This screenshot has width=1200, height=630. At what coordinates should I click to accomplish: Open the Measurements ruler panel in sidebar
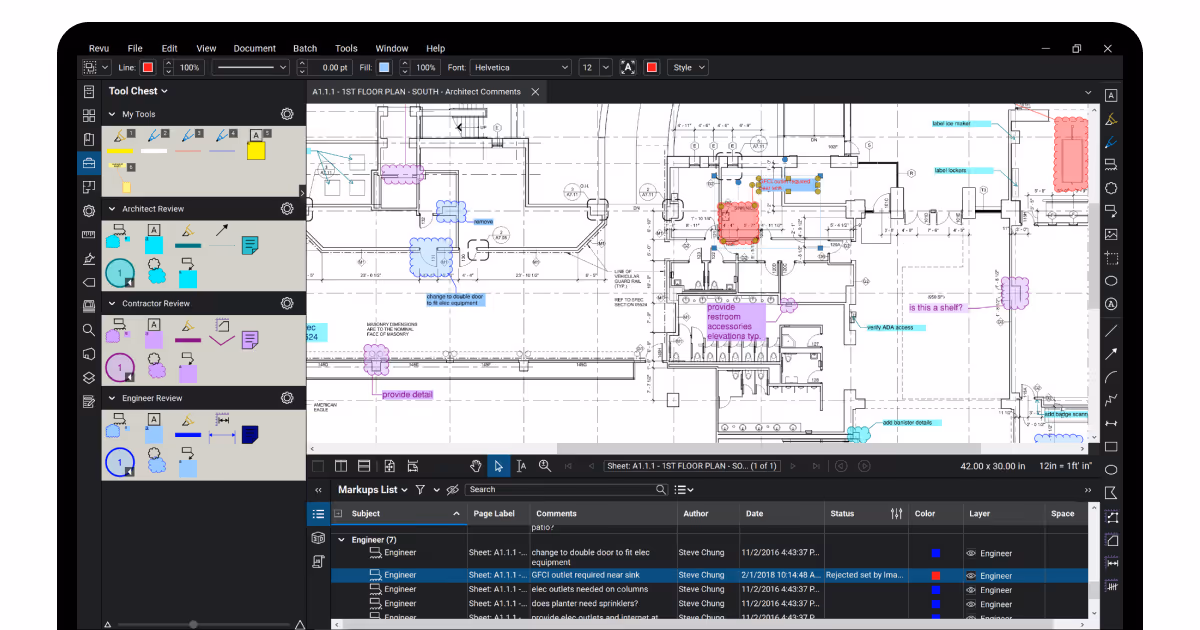click(89, 235)
